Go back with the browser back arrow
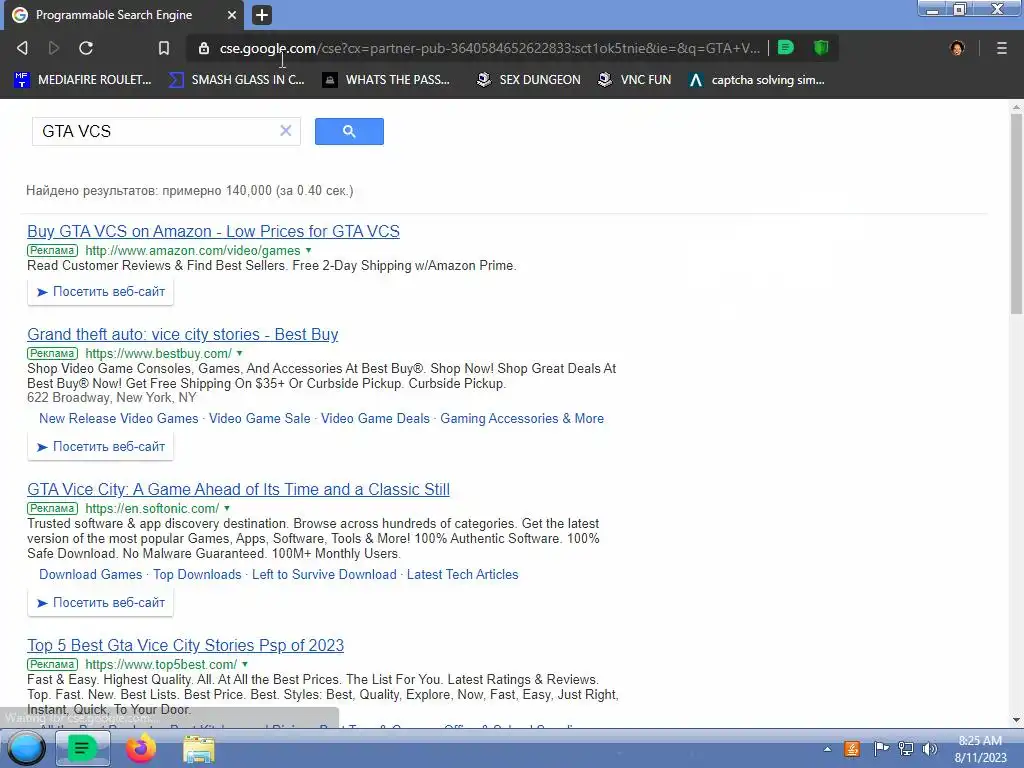This screenshot has height=768, width=1024. pyautogui.click(x=22, y=48)
